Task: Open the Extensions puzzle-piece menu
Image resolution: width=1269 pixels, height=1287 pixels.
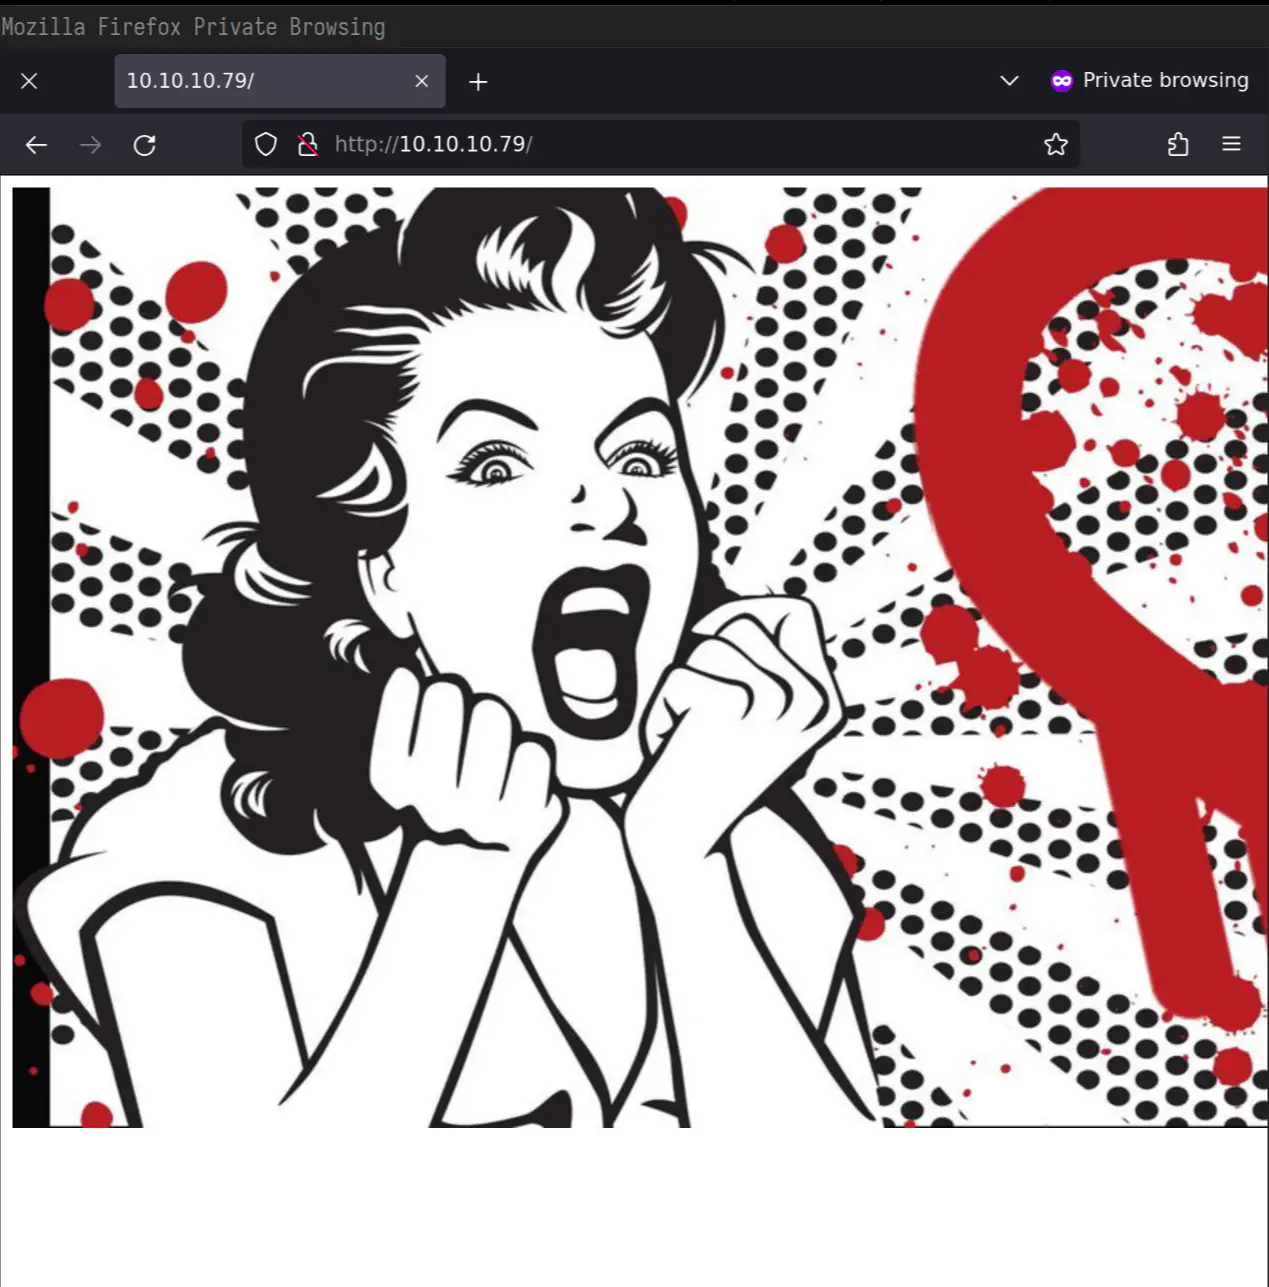Action: pyautogui.click(x=1178, y=145)
